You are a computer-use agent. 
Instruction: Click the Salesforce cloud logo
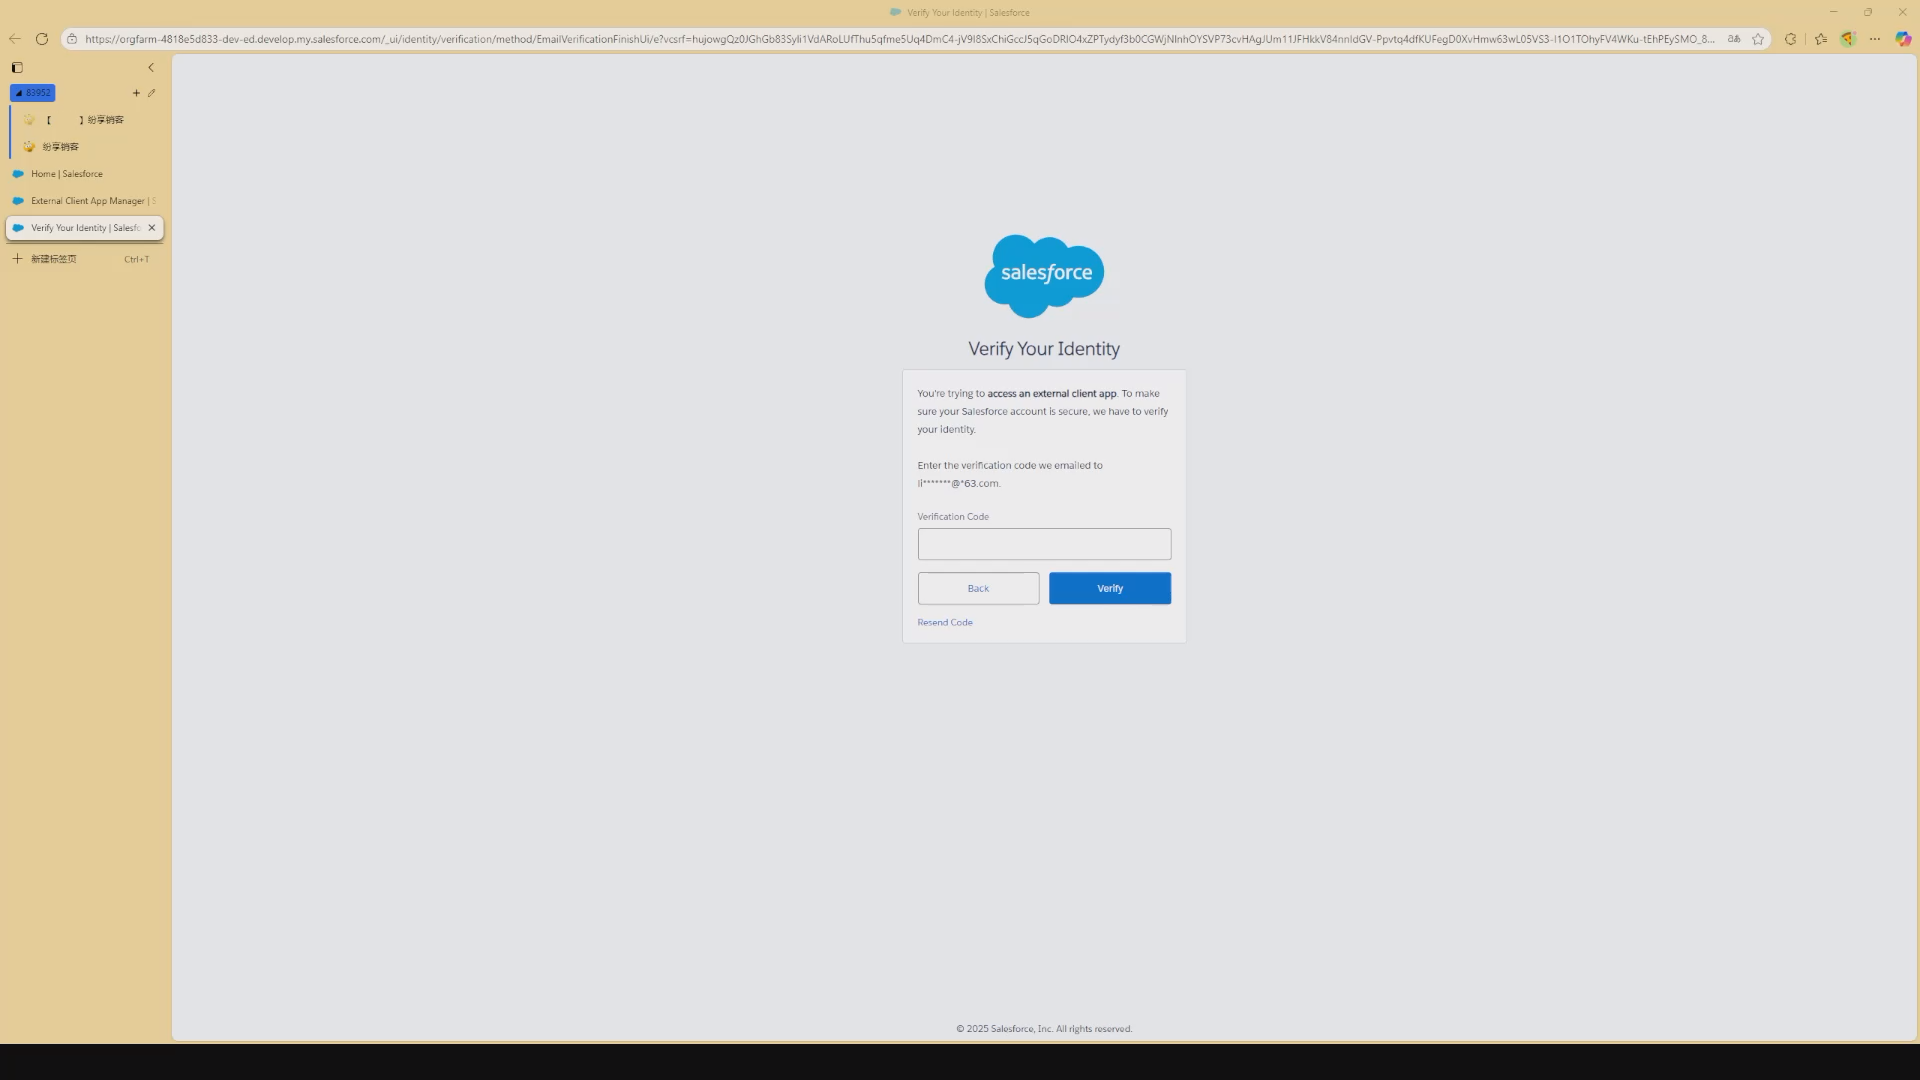tap(1044, 276)
